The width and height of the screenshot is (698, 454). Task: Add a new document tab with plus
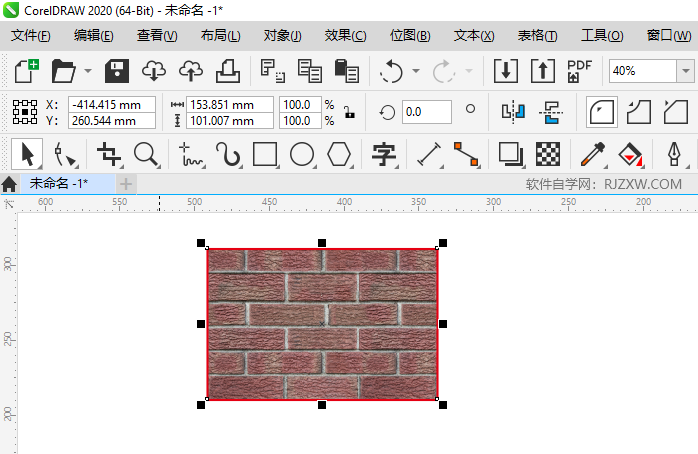coord(126,184)
